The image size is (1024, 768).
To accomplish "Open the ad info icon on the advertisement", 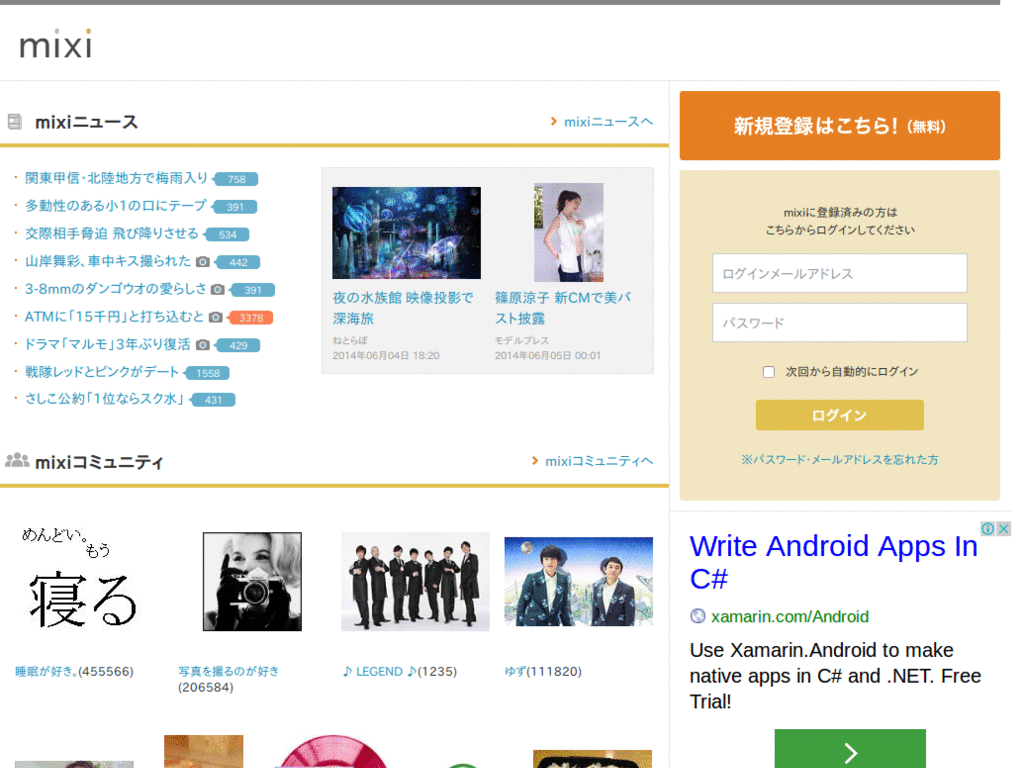I will tap(987, 528).
